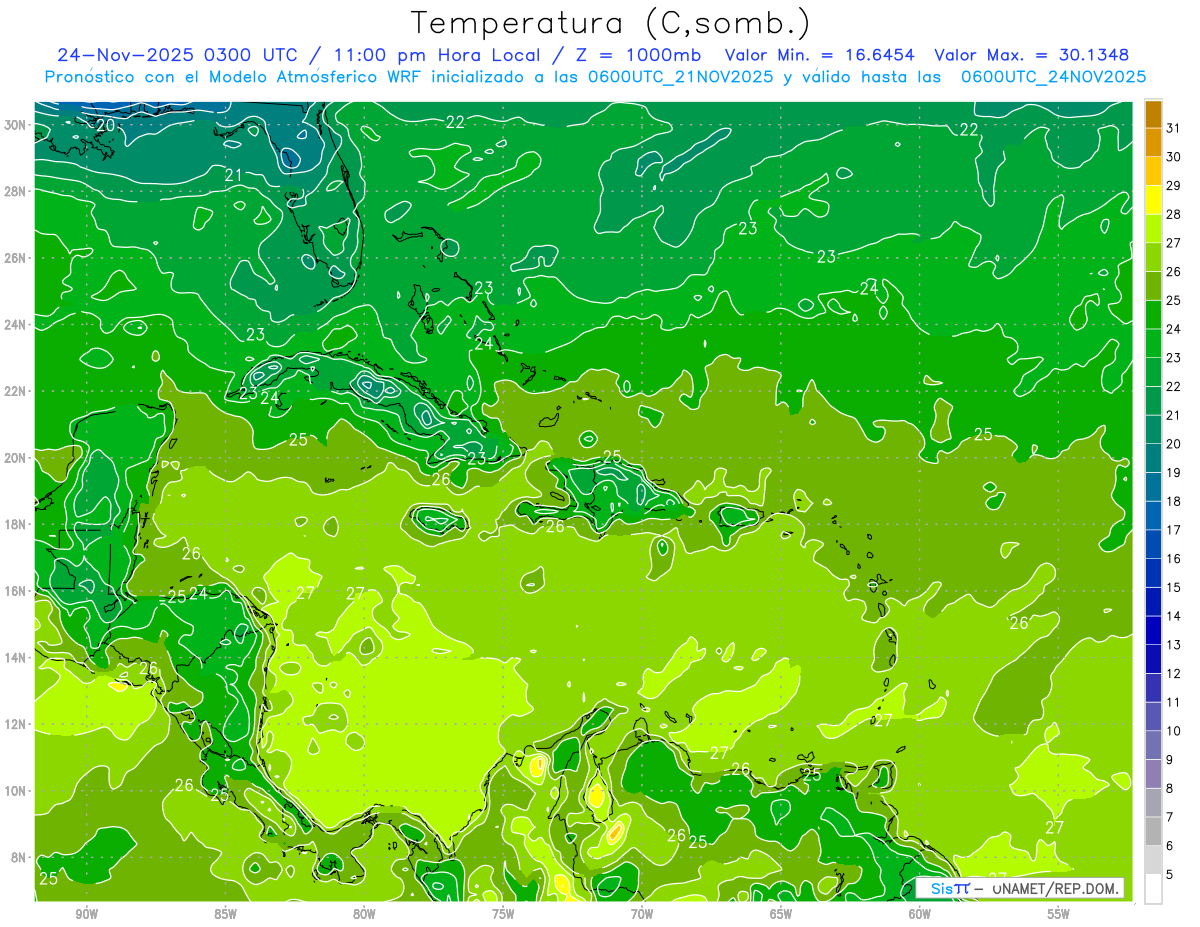This screenshot has height=927, width=1200.
Task: Pick the yellow color-scale segment between 28 and 29
Action: pyautogui.click(x=1153, y=200)
